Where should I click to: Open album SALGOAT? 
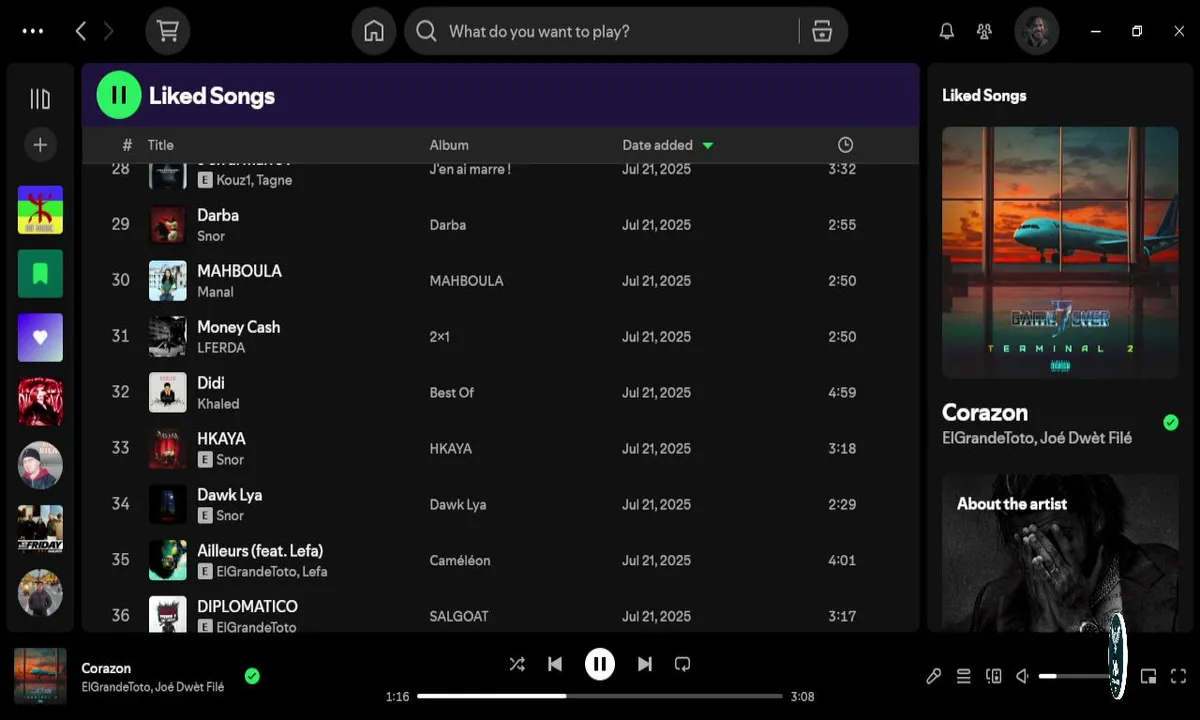459,617
